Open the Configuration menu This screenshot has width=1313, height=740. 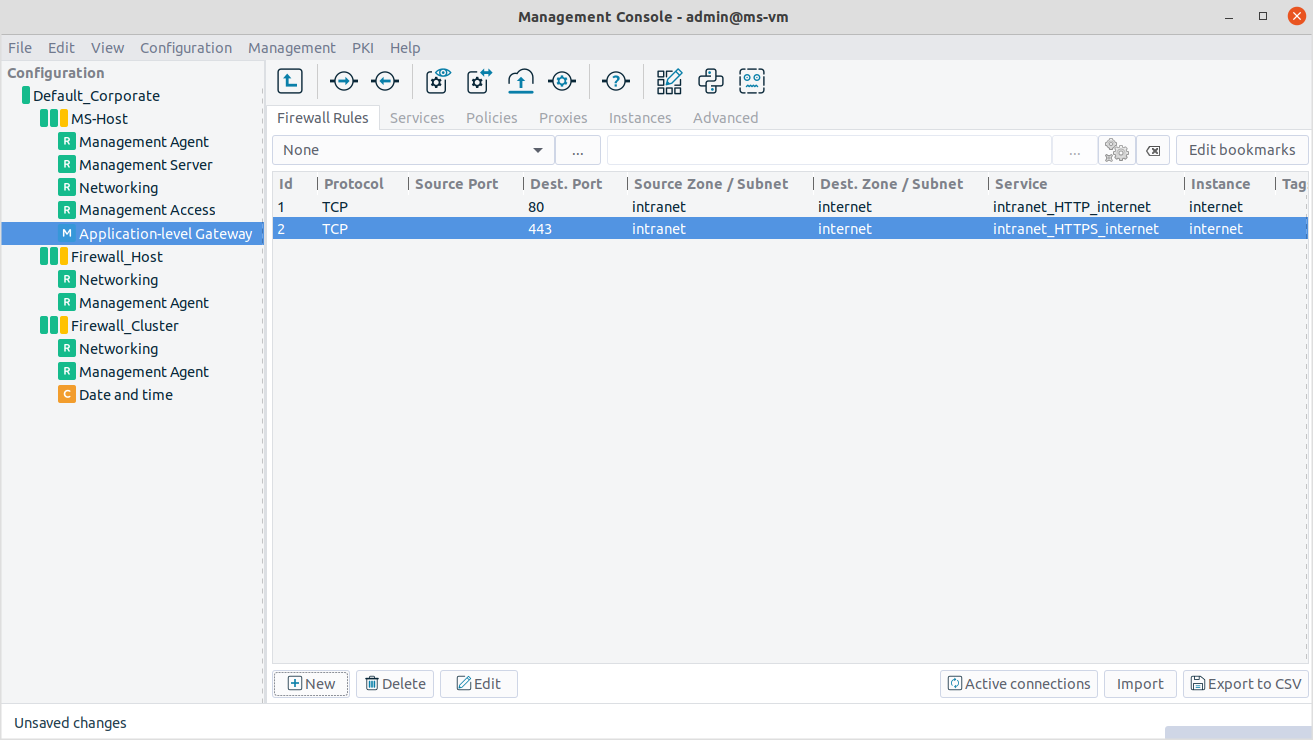[186, 48]
